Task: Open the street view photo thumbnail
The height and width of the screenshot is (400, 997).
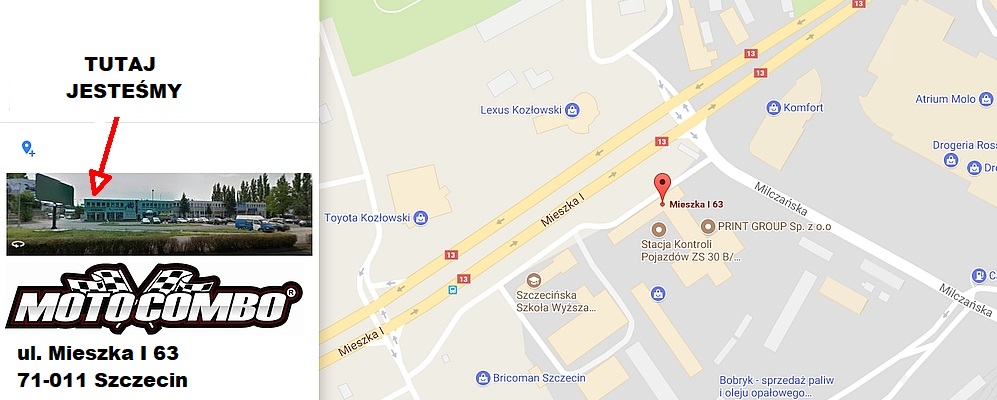Action: [159, 214]
